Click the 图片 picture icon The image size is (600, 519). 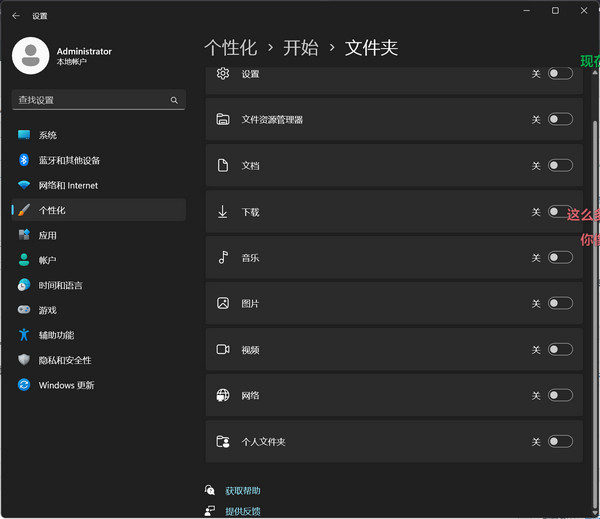(x=223, y=303)
